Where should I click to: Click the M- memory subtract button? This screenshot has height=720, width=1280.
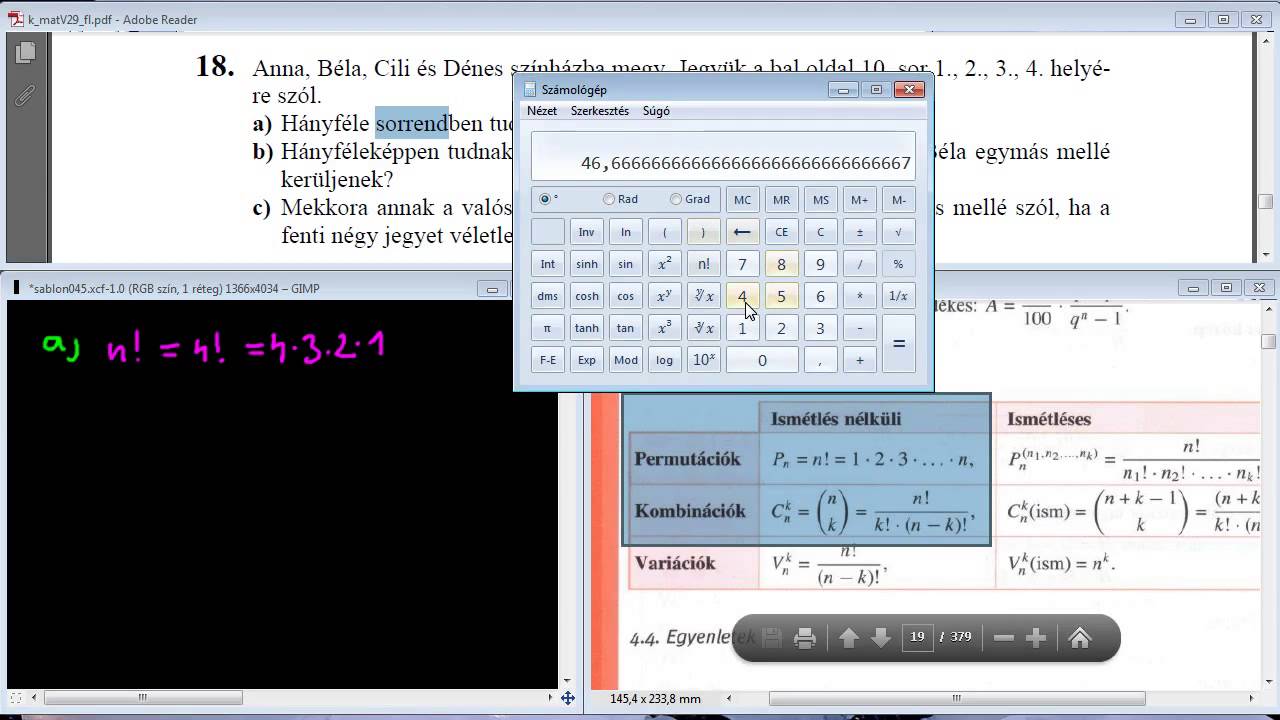[898, 200]
